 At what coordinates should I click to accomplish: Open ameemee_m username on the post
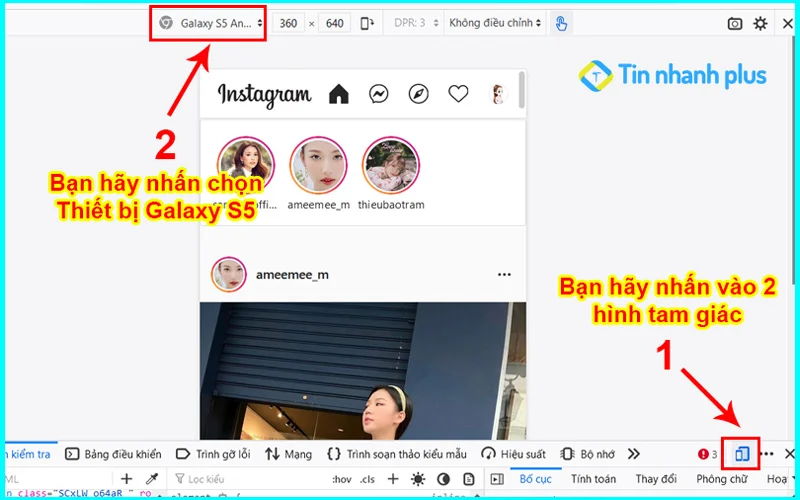pos(292,275)
